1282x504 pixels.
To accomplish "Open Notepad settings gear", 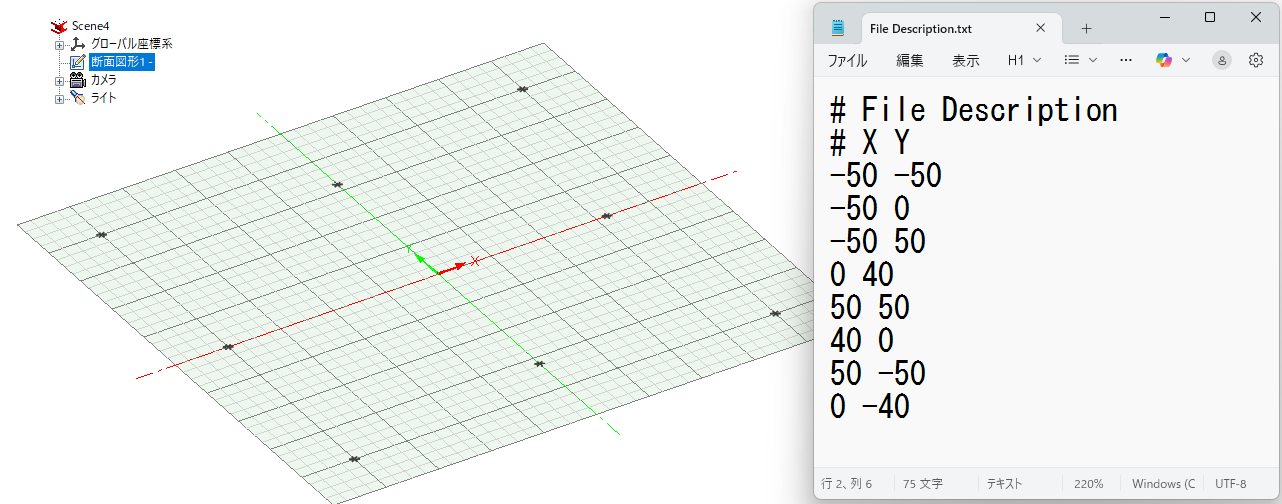I will pos(1256,60).
